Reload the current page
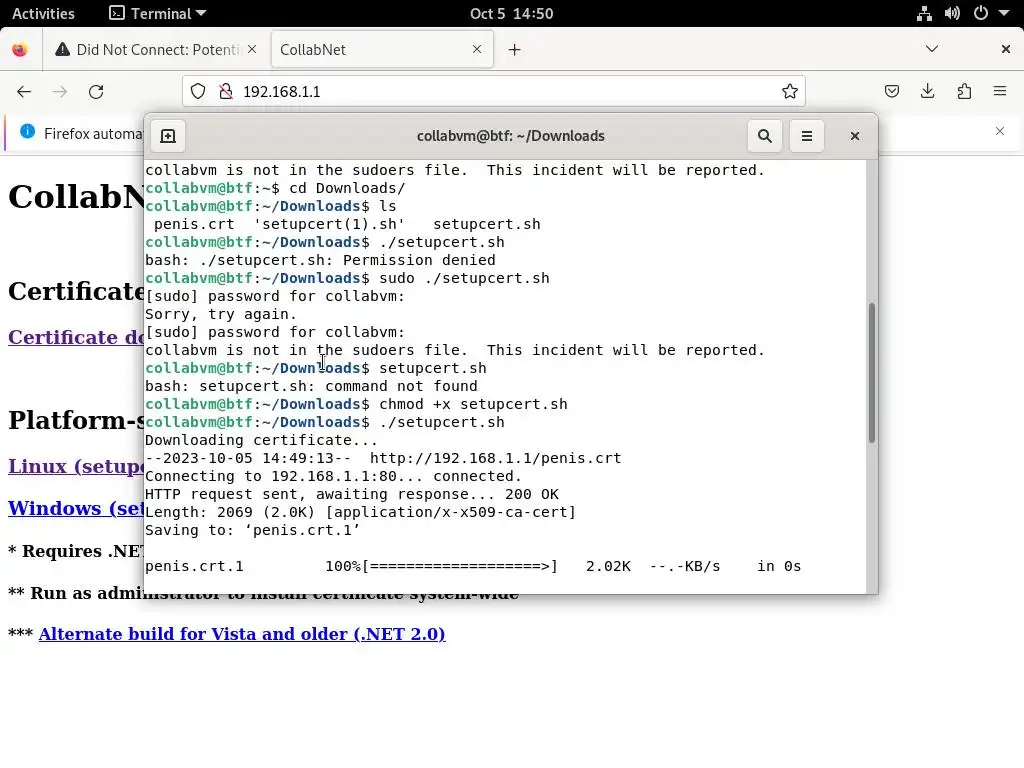The height and width of the screenshot is (768, 1024). click(x=96, y=91)
